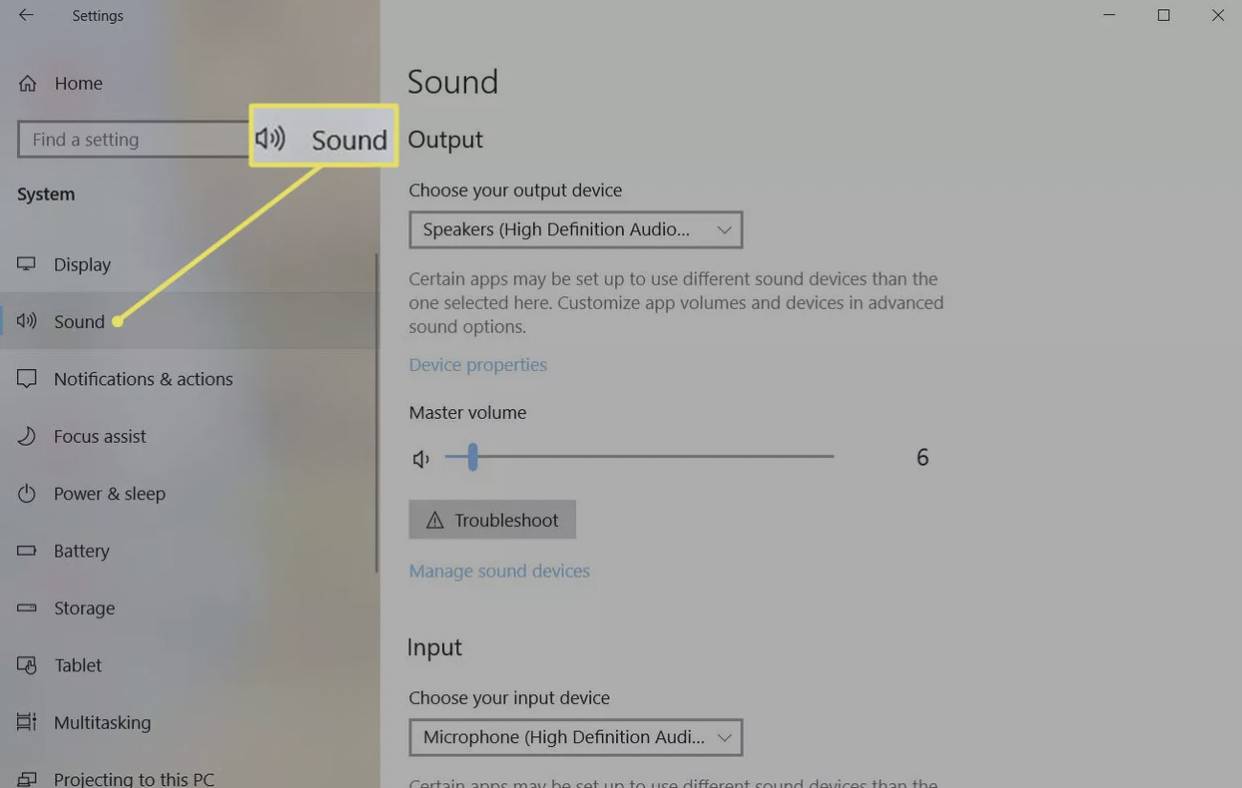Click the Power & sleep icon
Image resolution: width=1242 pixels, height=788 pixels.
pos(27,493)
